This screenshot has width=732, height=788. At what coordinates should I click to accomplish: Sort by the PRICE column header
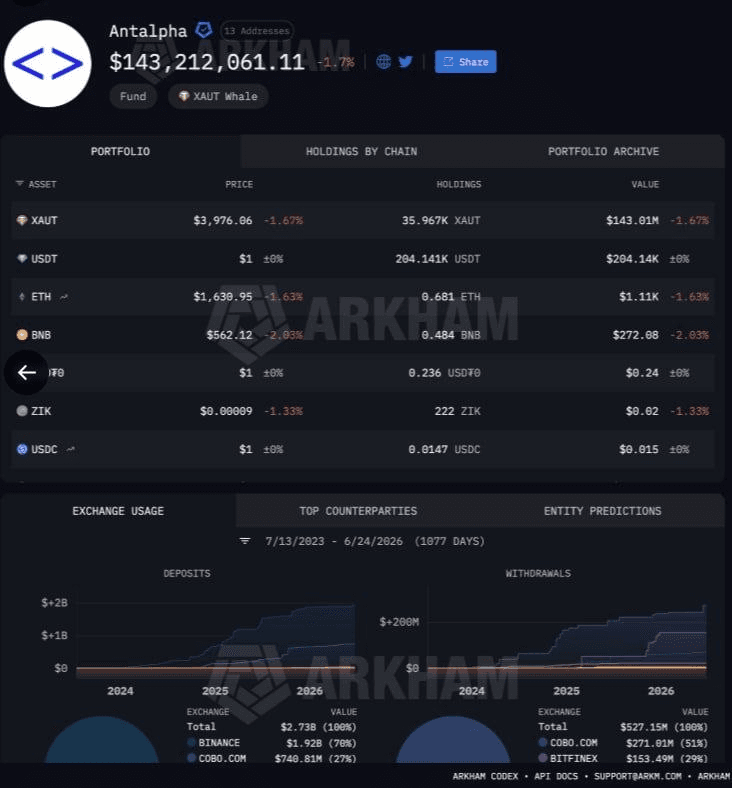pos(239,184)
